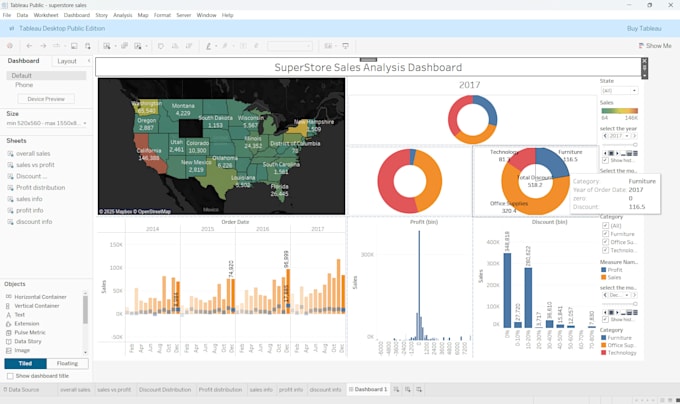
Task: Click the Vertical Container object
Action: [x=33, y=306]
